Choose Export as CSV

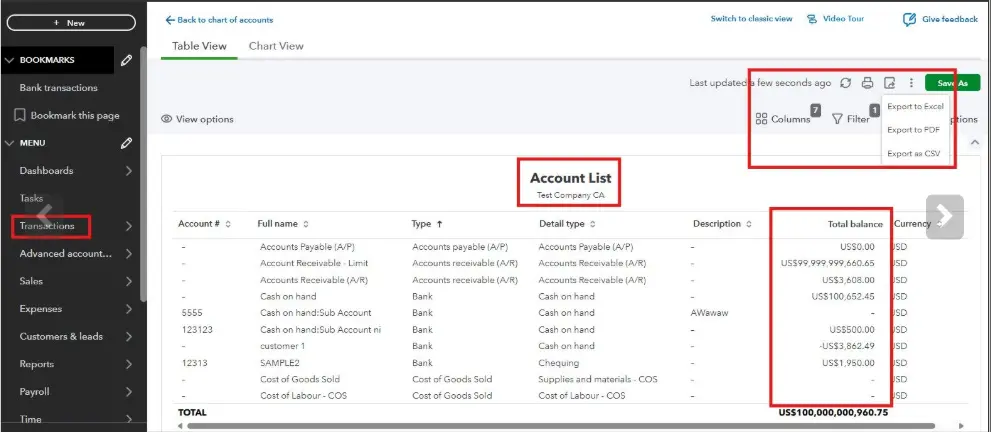(x=913, y=153)
